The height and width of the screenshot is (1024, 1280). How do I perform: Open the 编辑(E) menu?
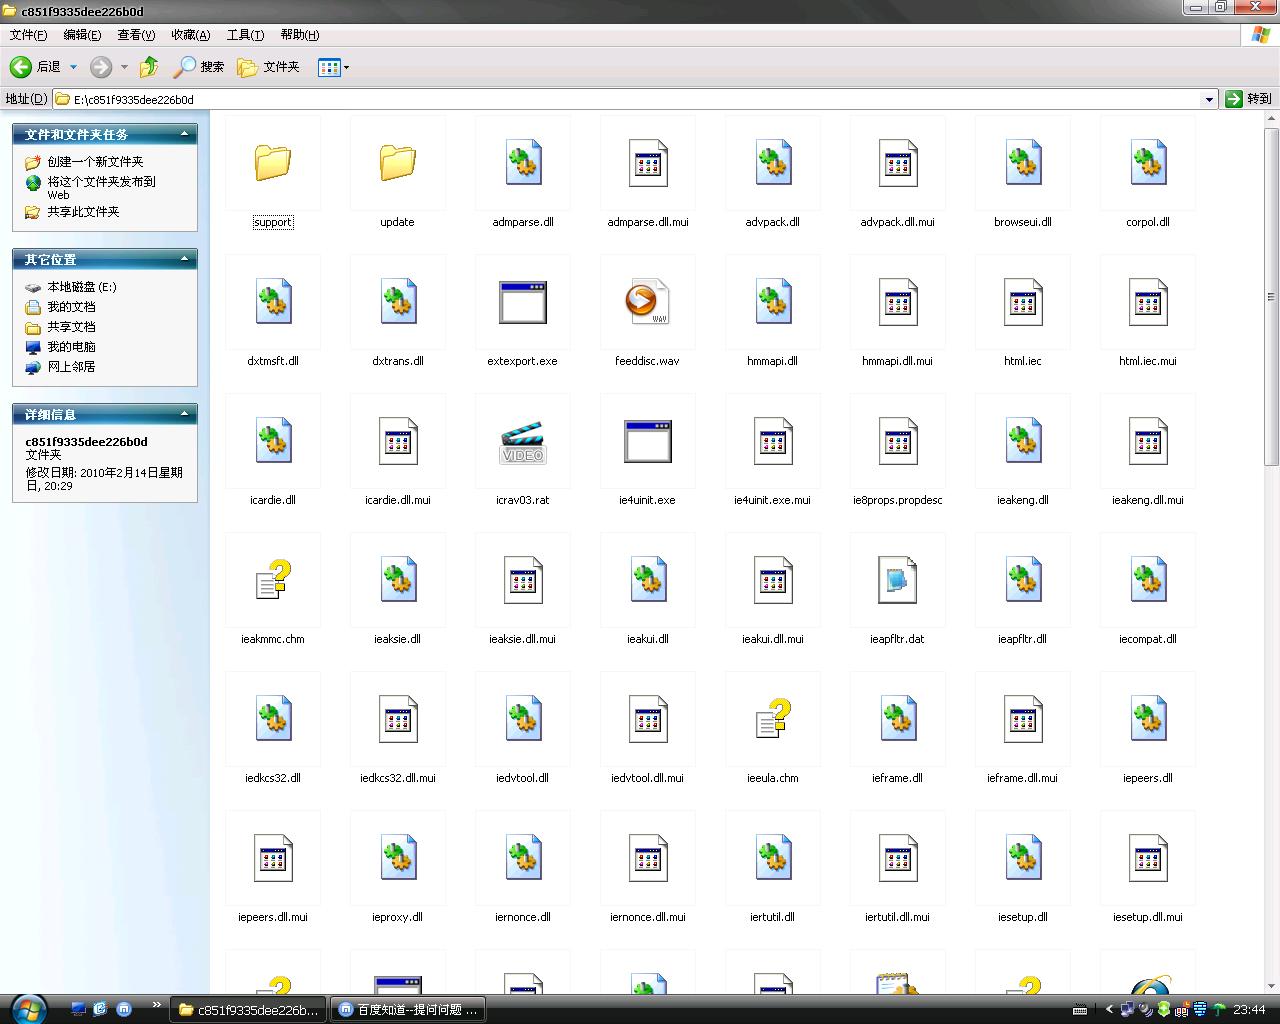point(82,35)
